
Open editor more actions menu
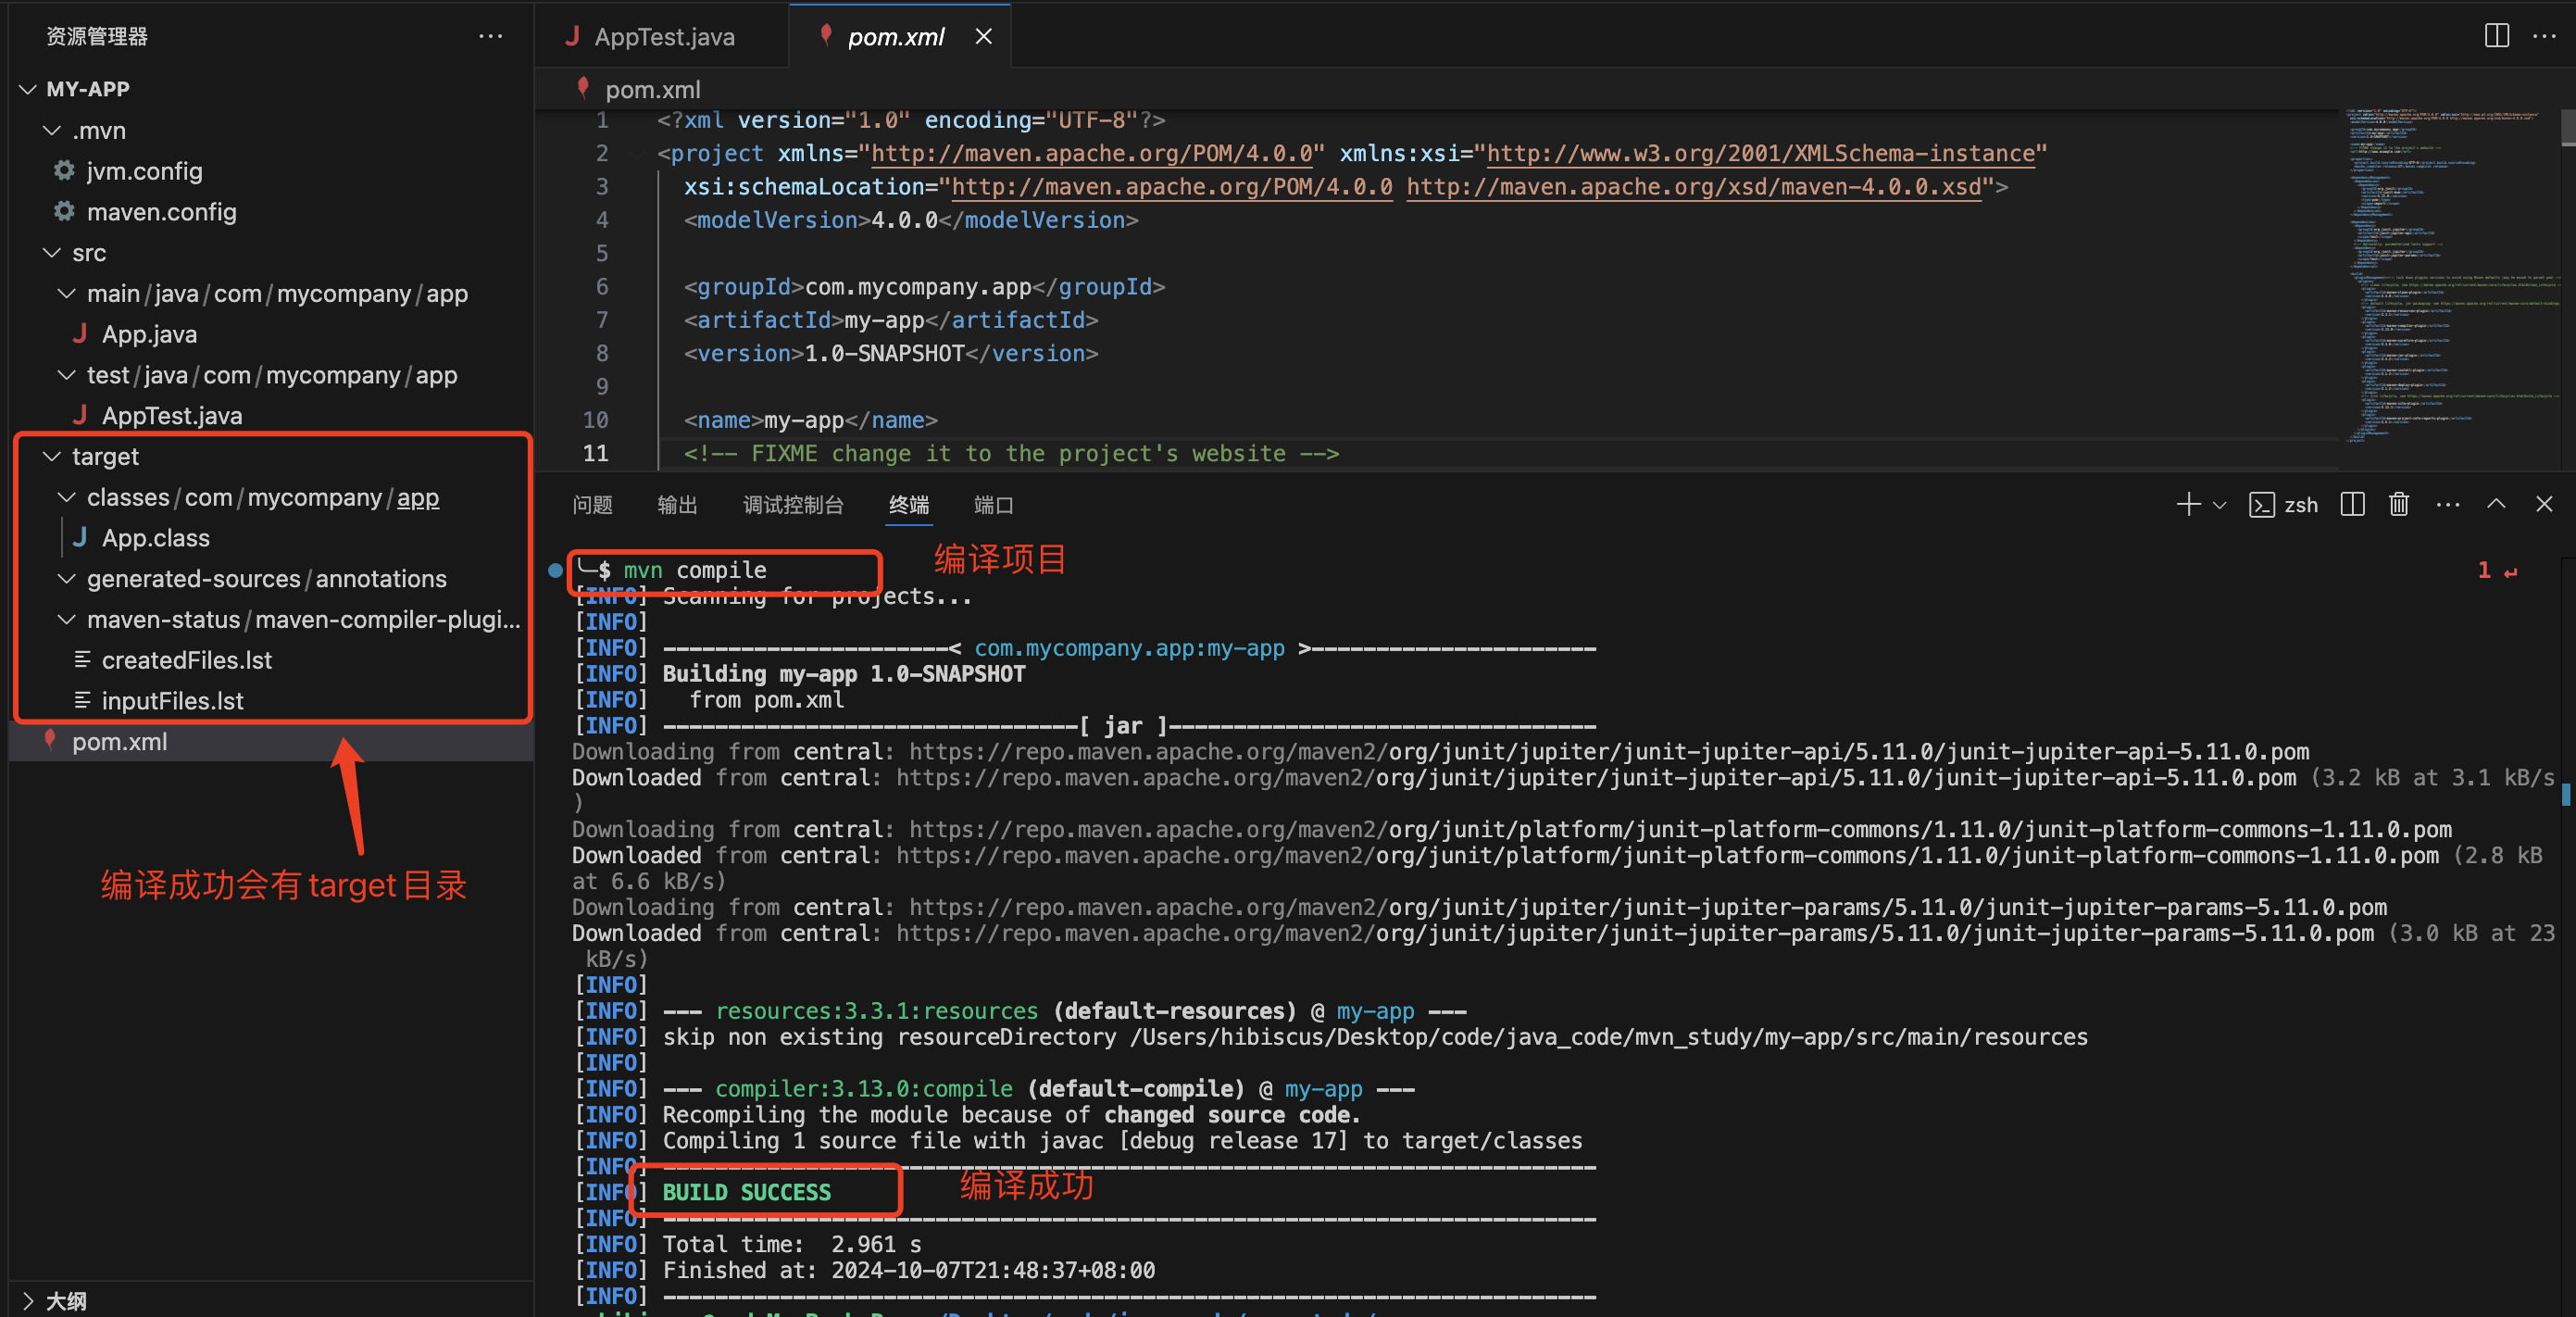[2544, 36]
